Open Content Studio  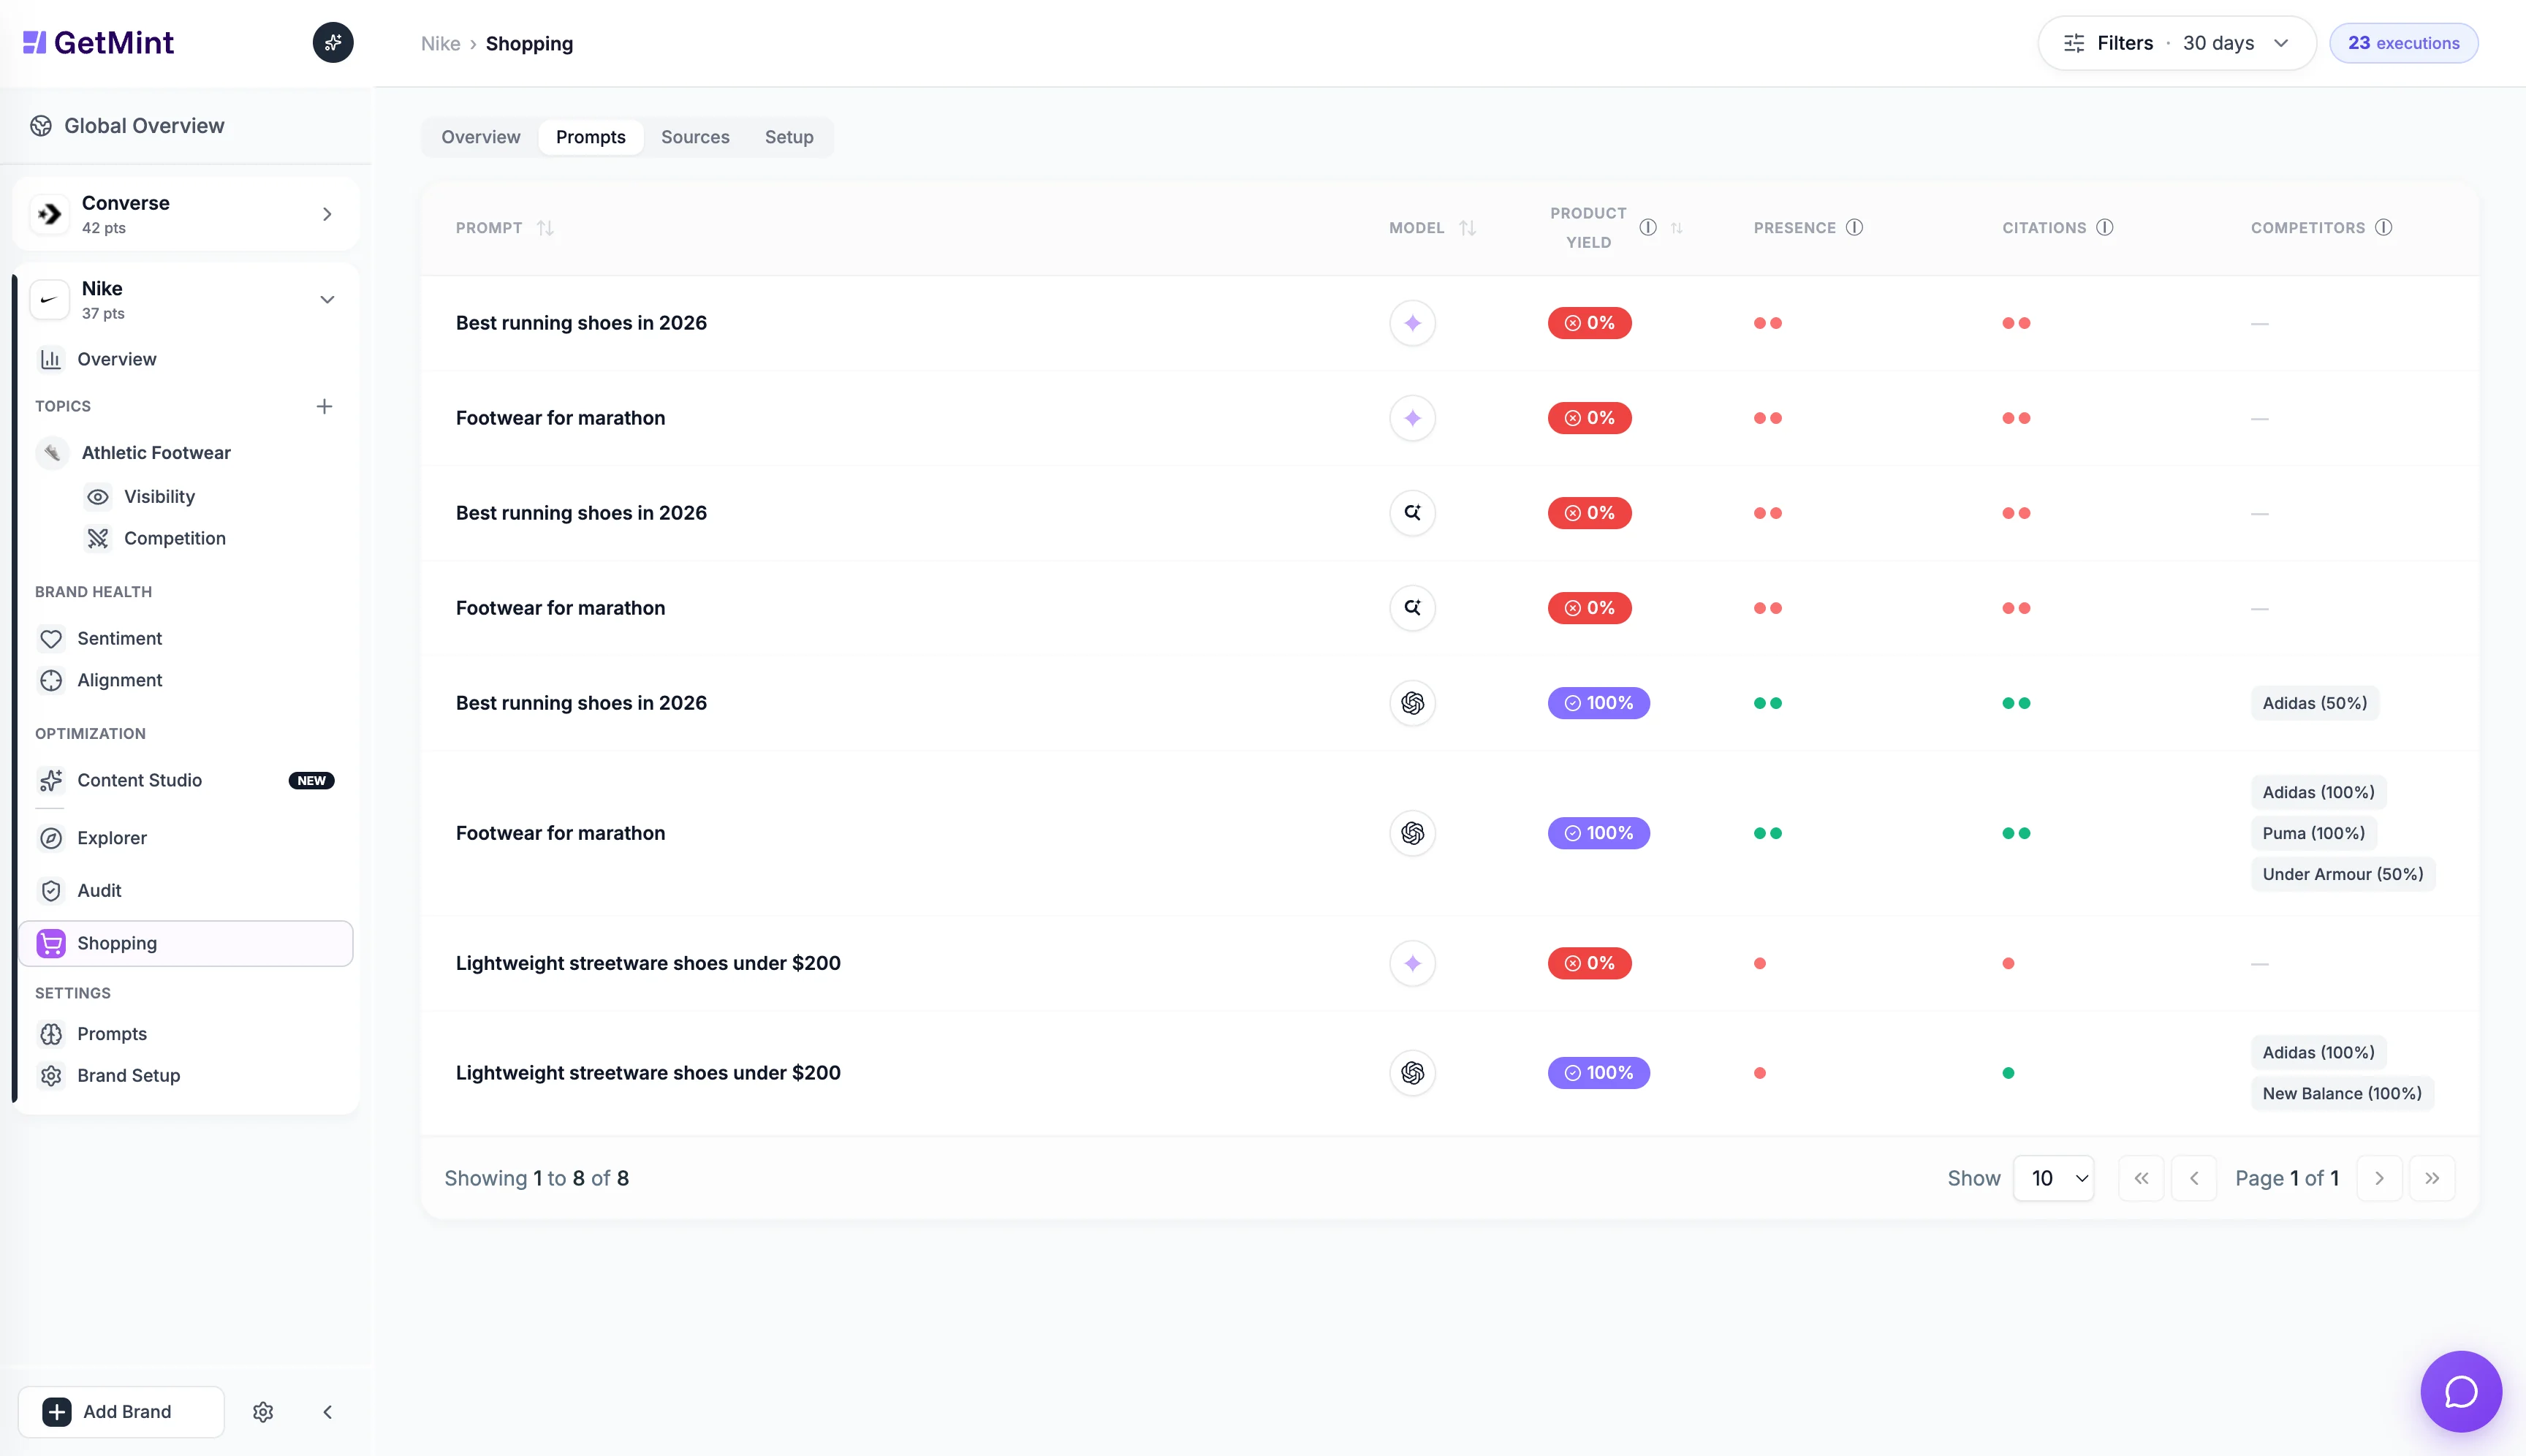(140, 781)
